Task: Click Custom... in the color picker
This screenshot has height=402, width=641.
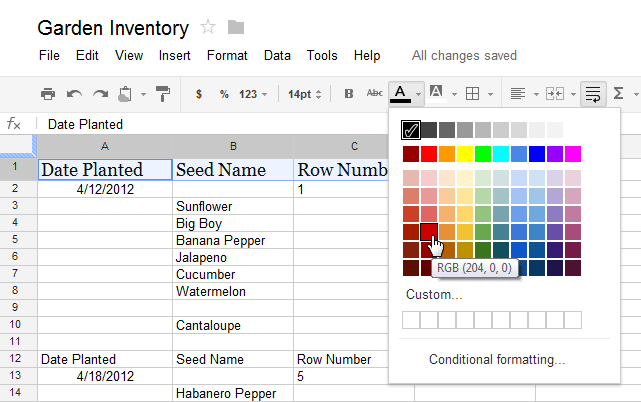Action: pos(434,294)
